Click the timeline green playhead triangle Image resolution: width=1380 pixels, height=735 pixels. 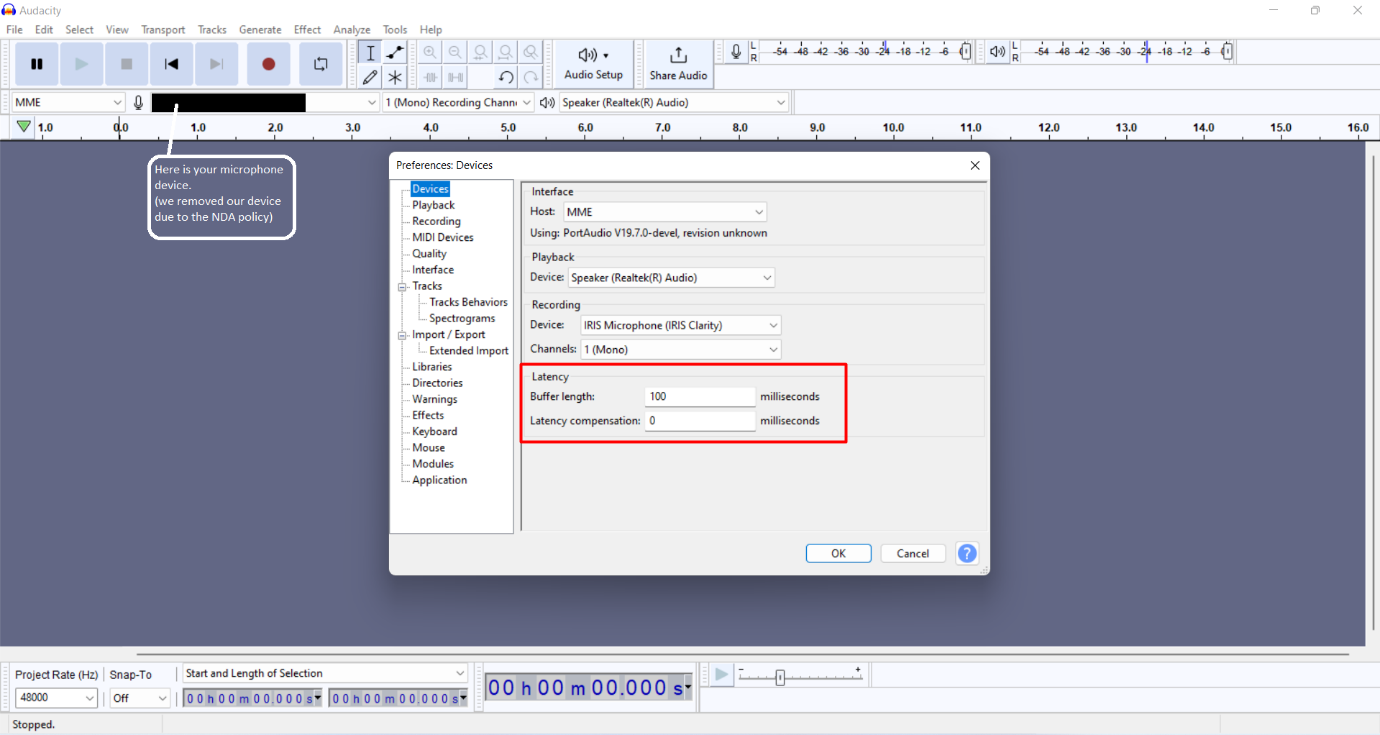click(23, 127)
